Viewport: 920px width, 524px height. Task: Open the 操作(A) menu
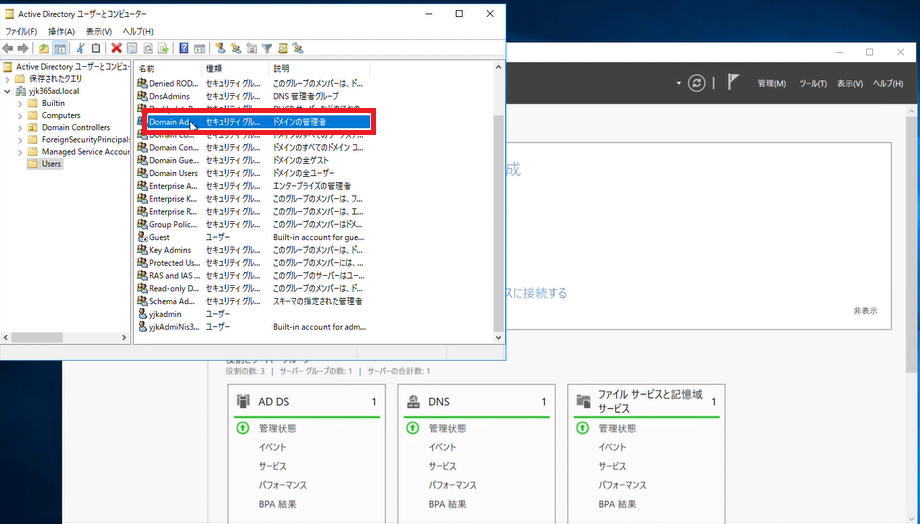point(62,31)
